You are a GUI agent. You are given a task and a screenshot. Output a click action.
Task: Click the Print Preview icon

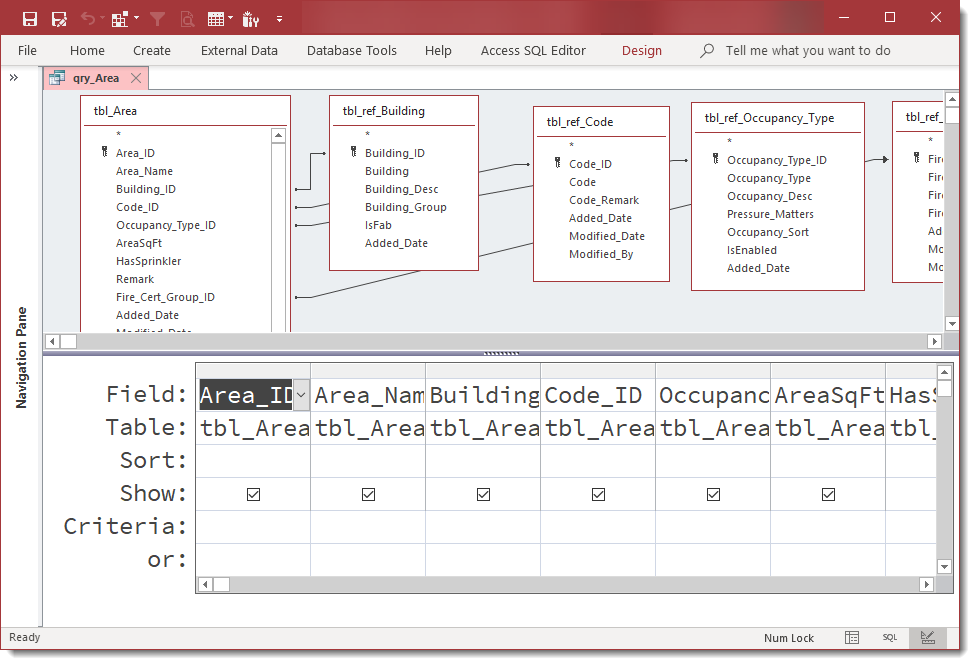click(187, 19)
